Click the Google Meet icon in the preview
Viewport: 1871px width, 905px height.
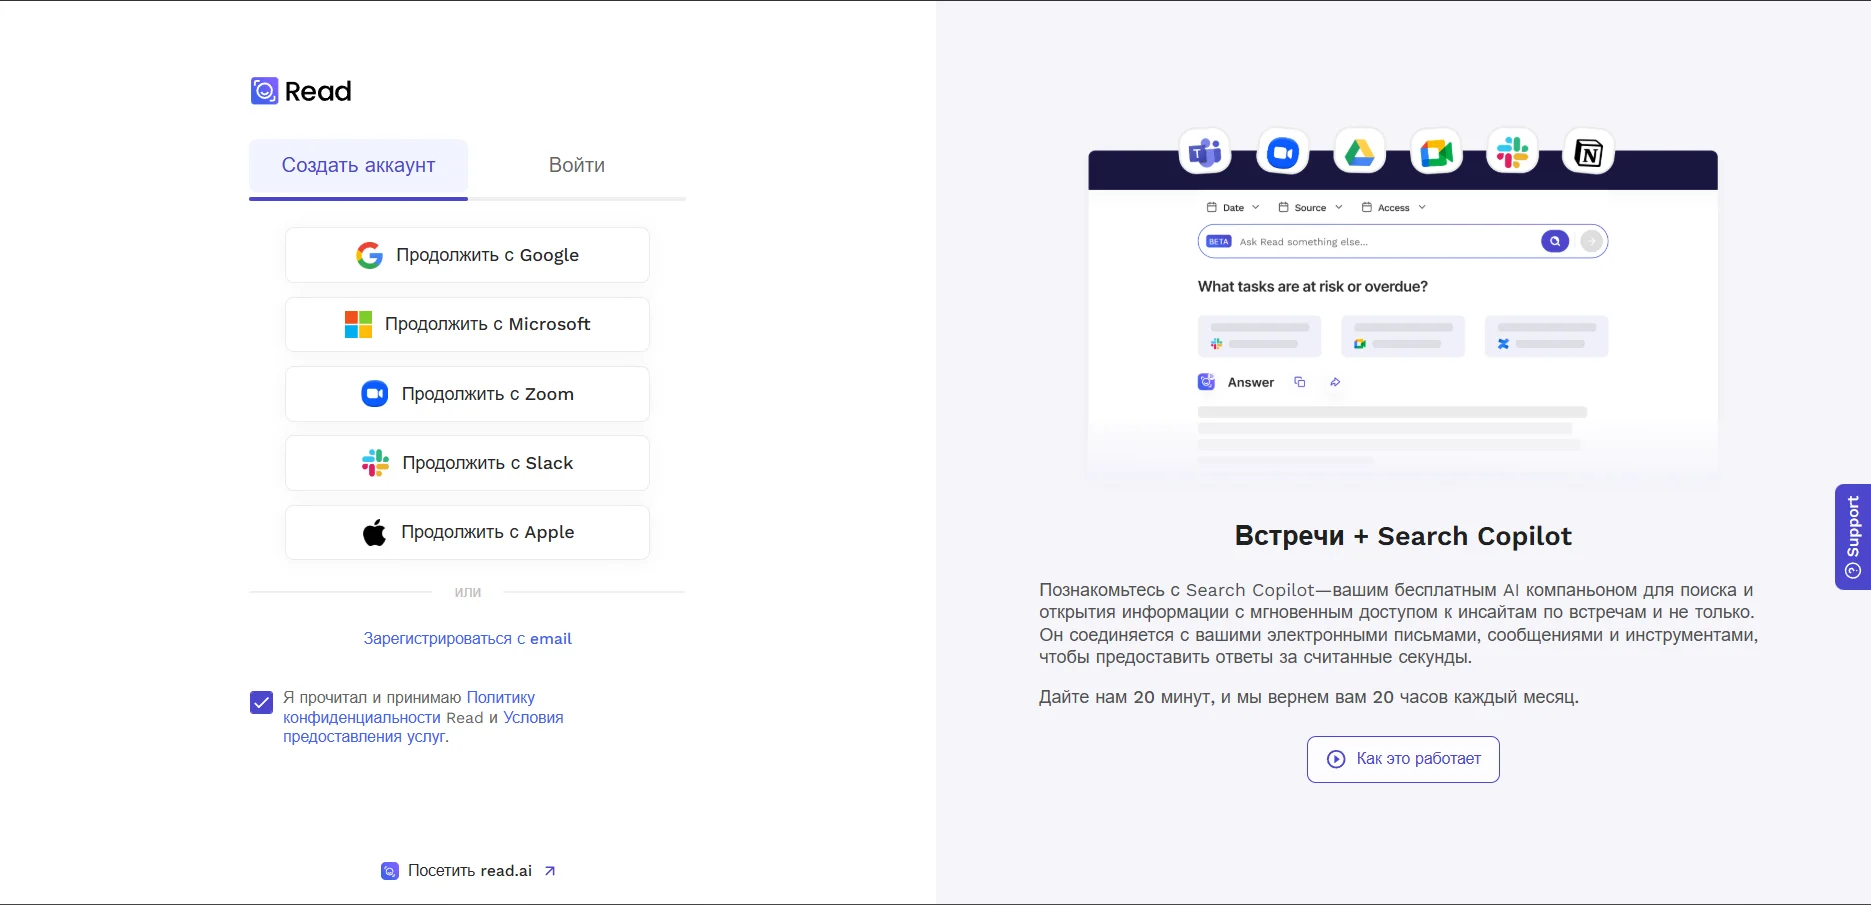[1436, 153]
